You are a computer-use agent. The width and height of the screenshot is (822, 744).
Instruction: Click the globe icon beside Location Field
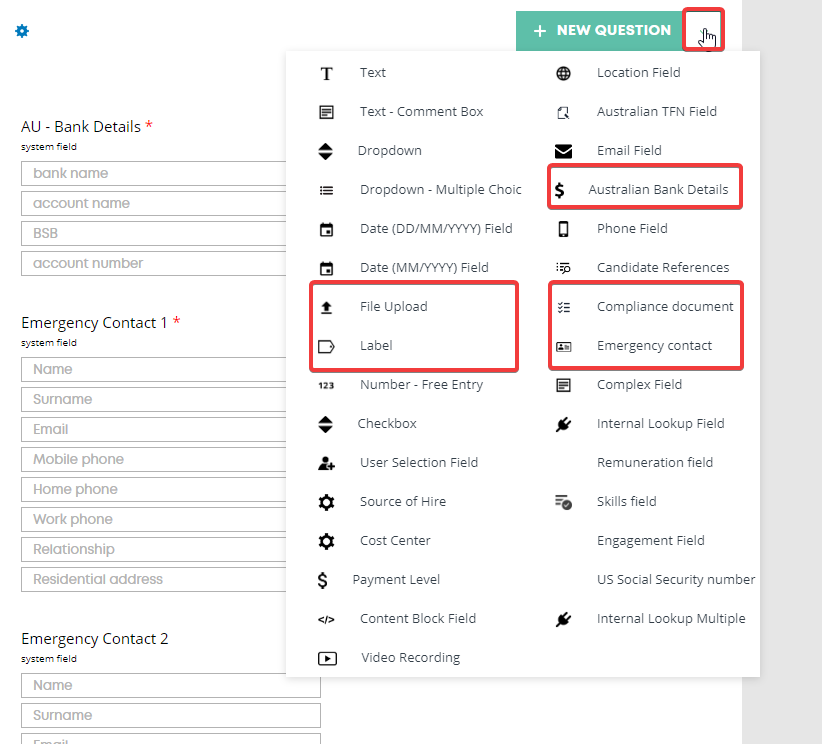tap(564, 72)
